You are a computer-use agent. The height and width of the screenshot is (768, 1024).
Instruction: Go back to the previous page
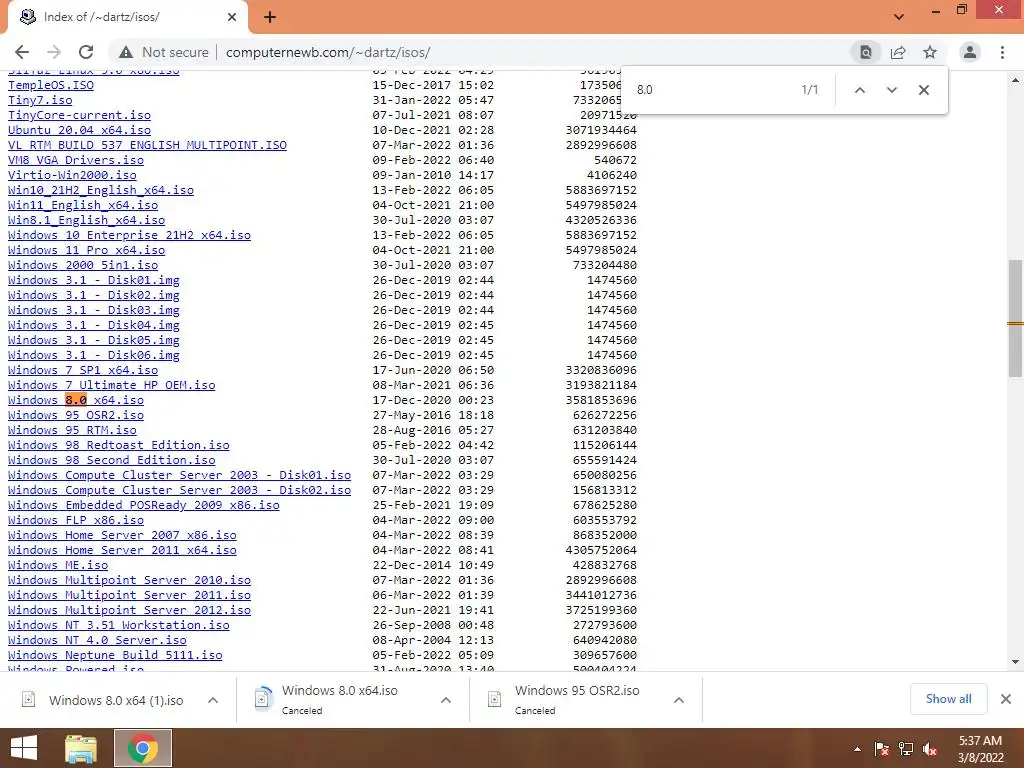pyautogui.click(x=22, y=52)
